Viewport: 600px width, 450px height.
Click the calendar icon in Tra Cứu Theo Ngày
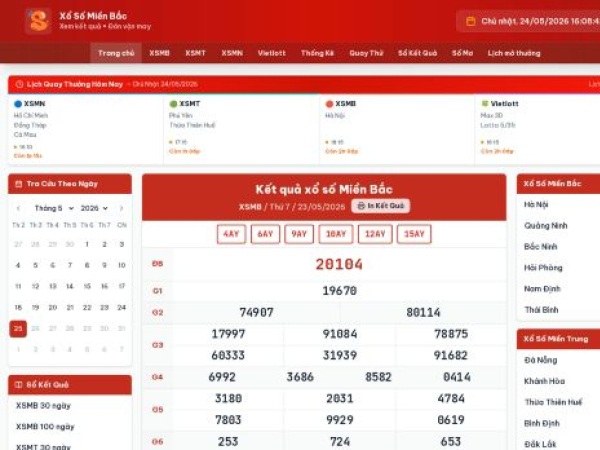click(18, 184)
